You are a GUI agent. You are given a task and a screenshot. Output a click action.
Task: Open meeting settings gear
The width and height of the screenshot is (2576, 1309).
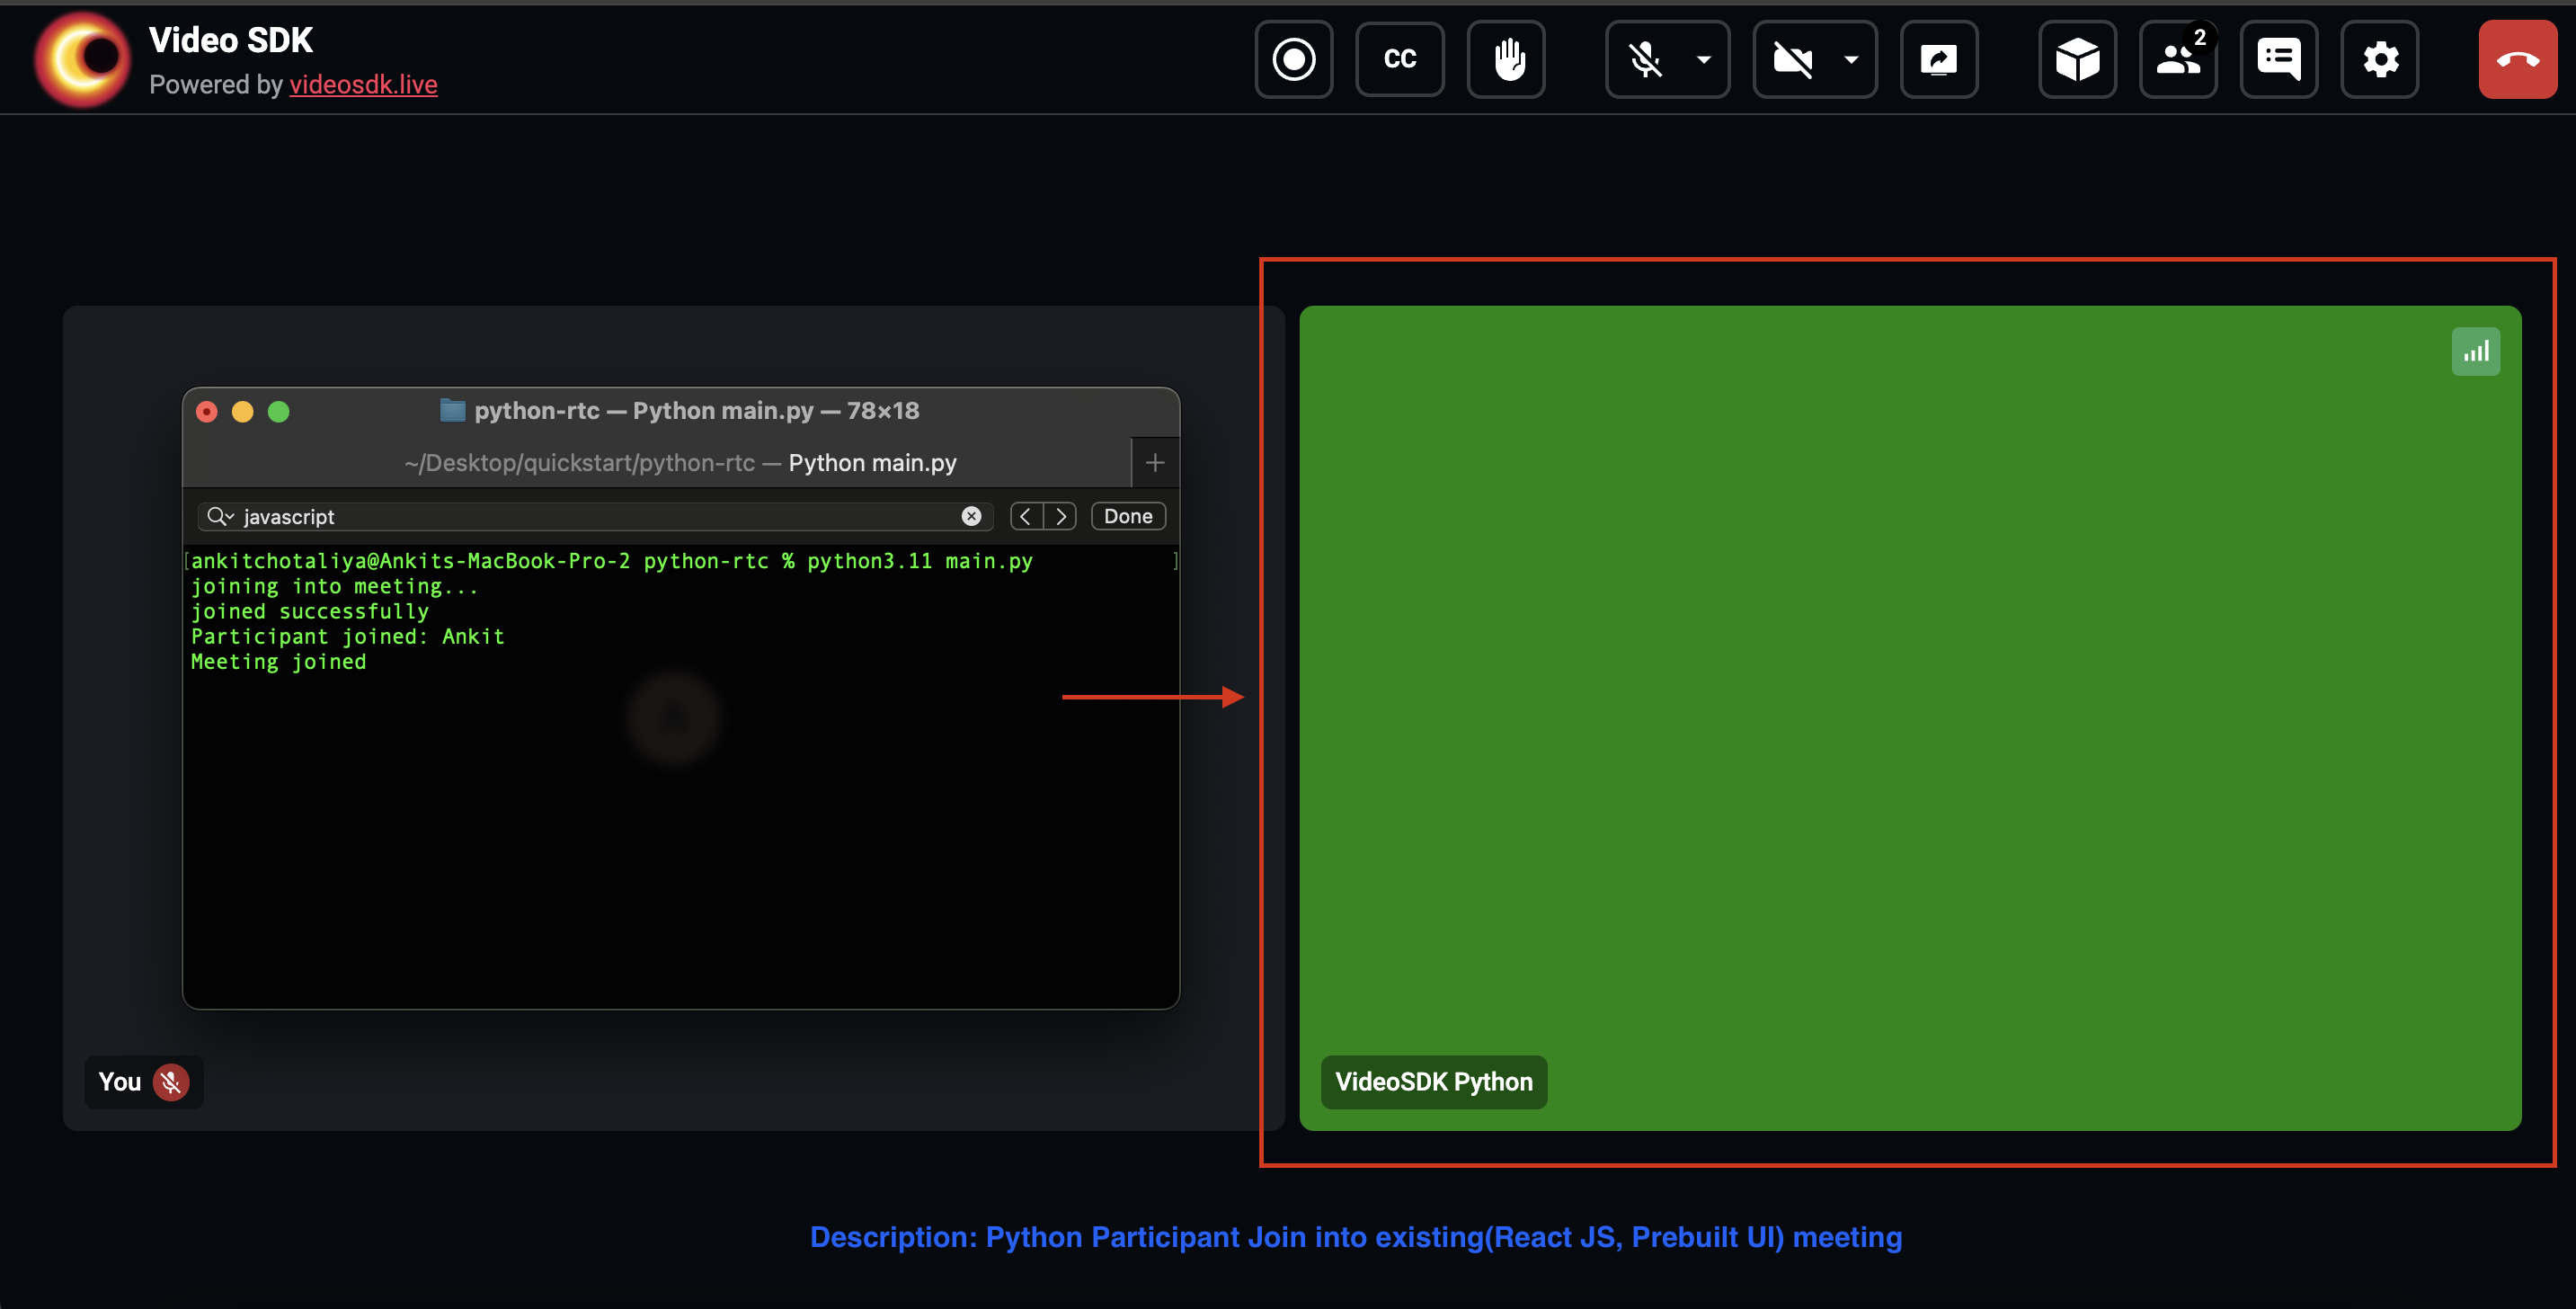click(2380, 59)
